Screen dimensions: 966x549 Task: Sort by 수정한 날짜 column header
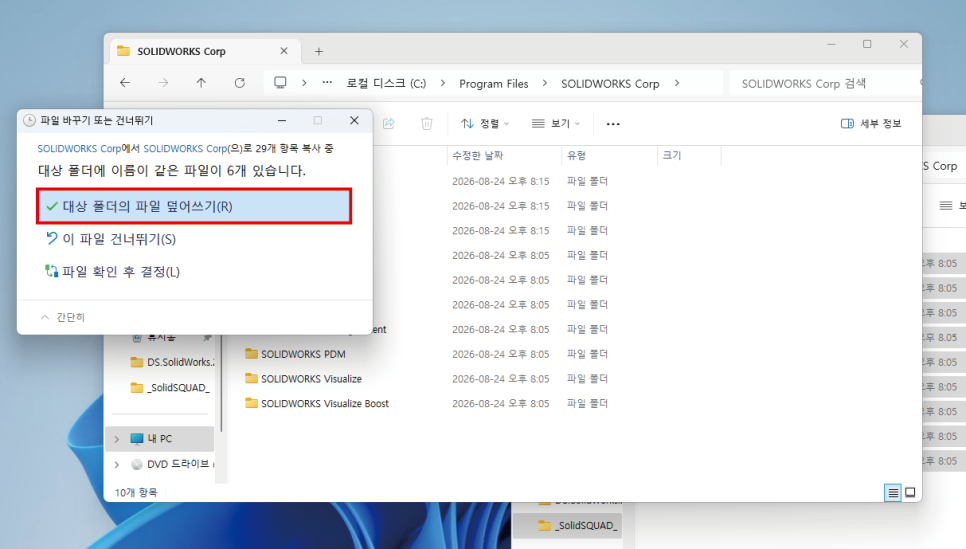click(x=477, y=155)
